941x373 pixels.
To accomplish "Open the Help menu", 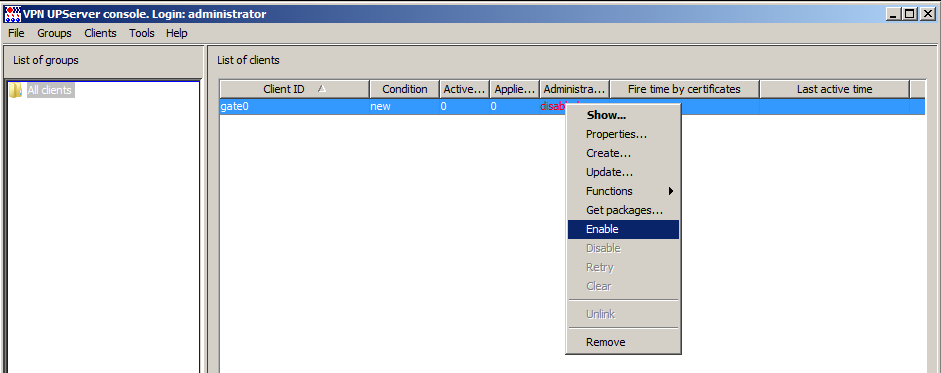I will [x=176, y=33].
